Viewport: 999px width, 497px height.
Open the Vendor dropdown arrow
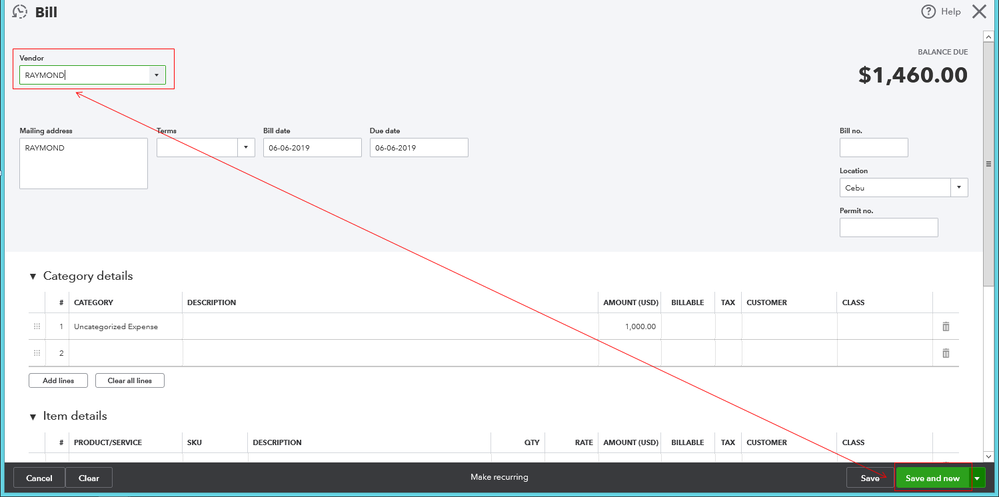click(157, 75)
